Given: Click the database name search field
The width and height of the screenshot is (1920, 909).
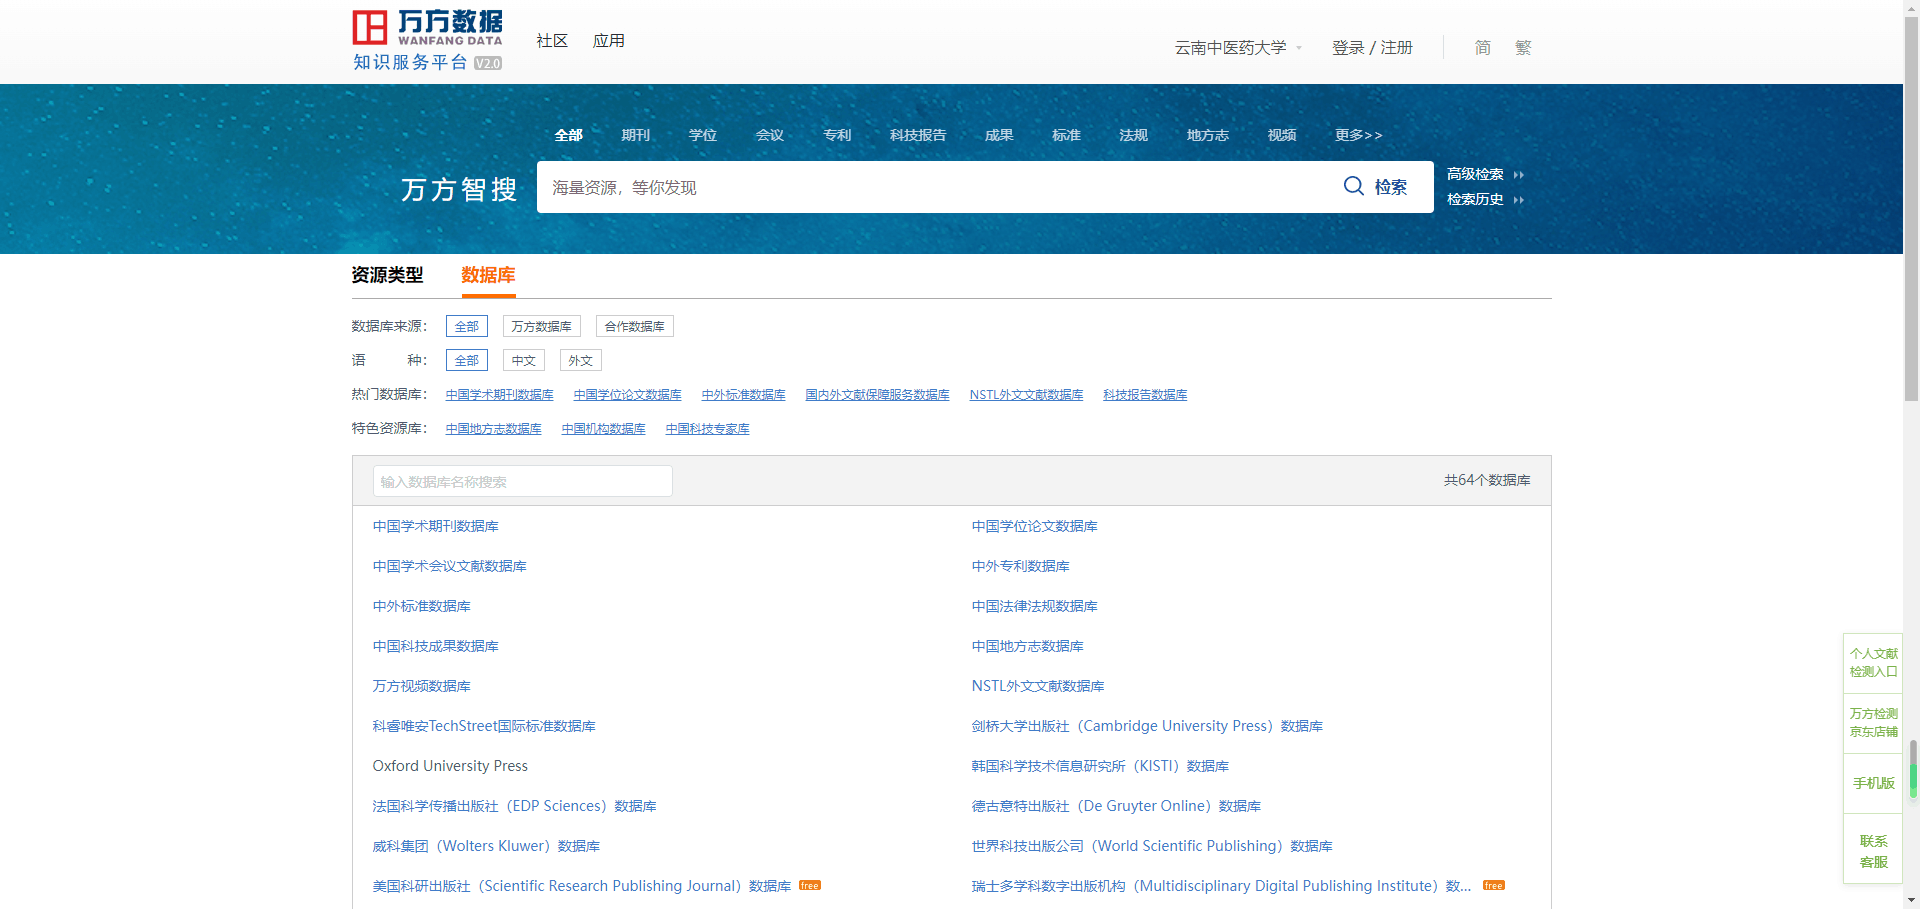Looking at the screenshot, I should click(x=522, y=481).
